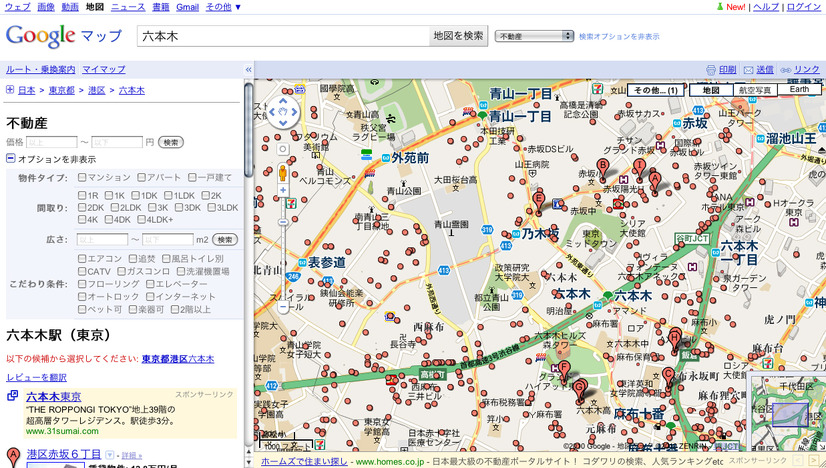The width and height of the screenshot is (826, 468).
Task: Click area 検索 button
Action: pyautogui.click(x=225, y=240)
